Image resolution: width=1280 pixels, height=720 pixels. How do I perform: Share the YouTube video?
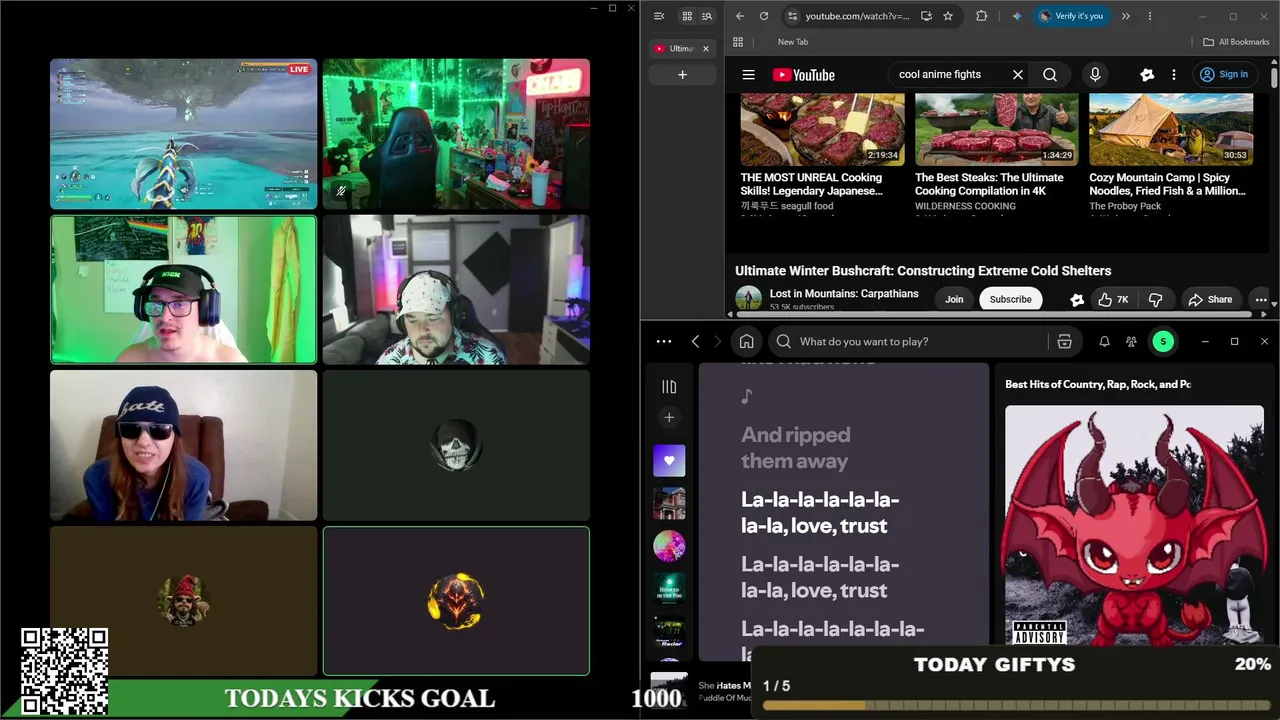click(1210, 299)
